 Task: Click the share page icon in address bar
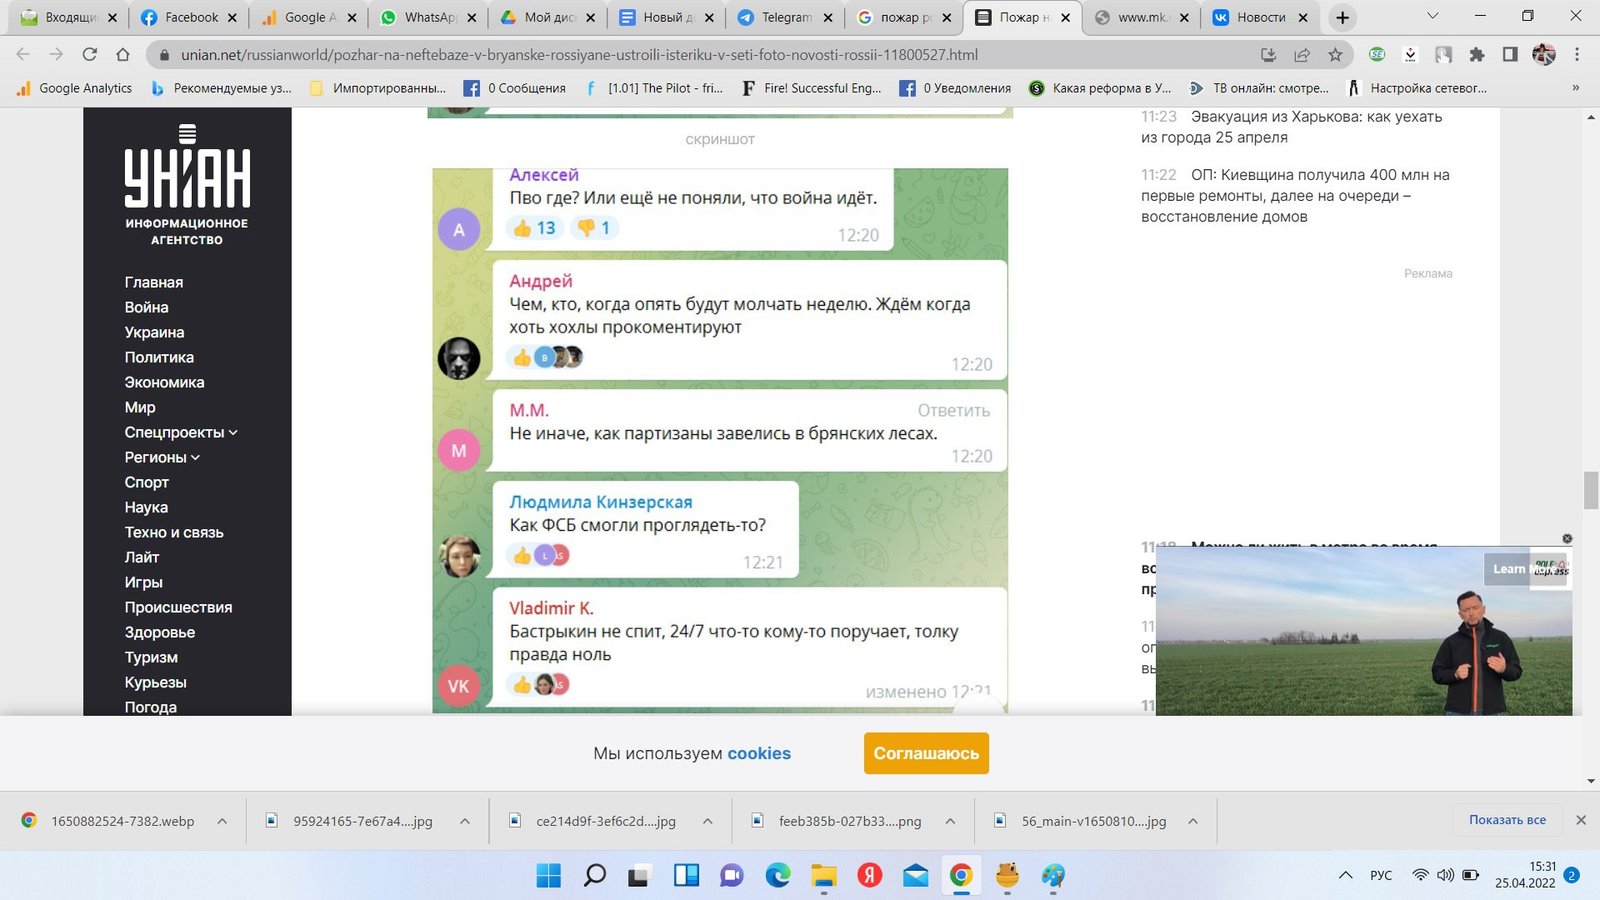[x=1302, y=55]
